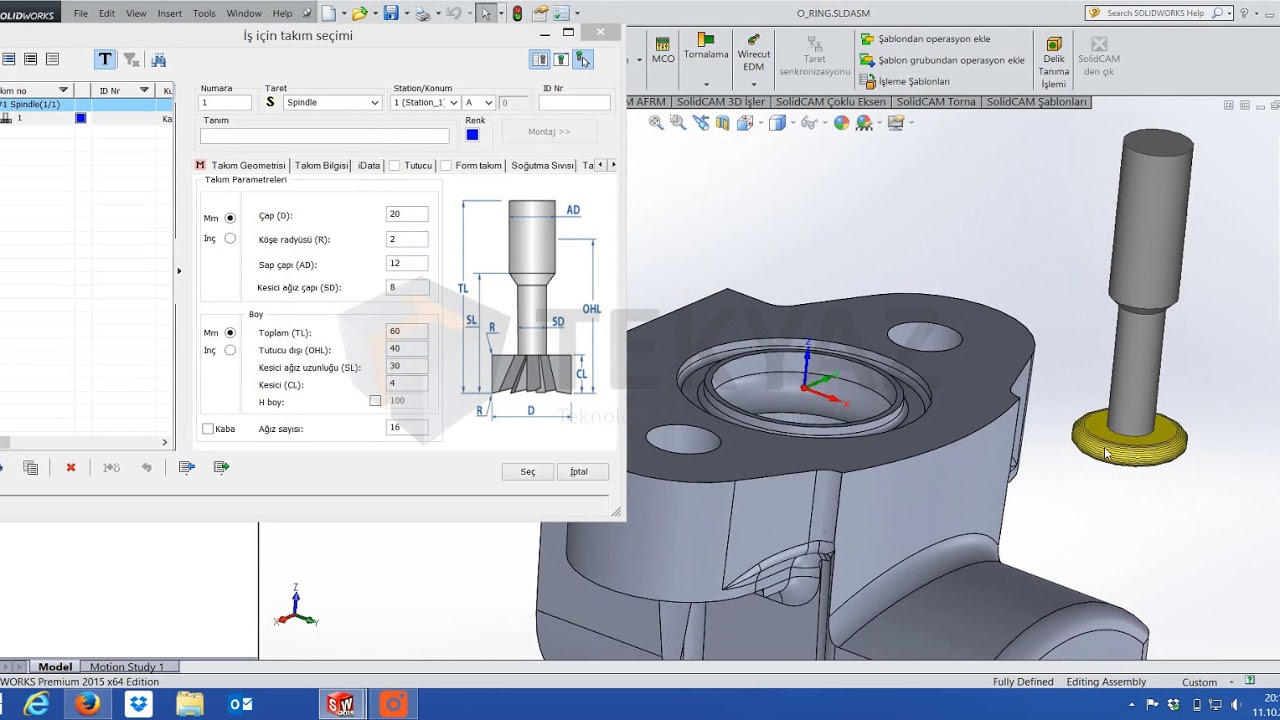The width and height of the screenshot is (1280, 720).
Task: Click the T tool type filter icon
Action: click(x=105, y=59)
